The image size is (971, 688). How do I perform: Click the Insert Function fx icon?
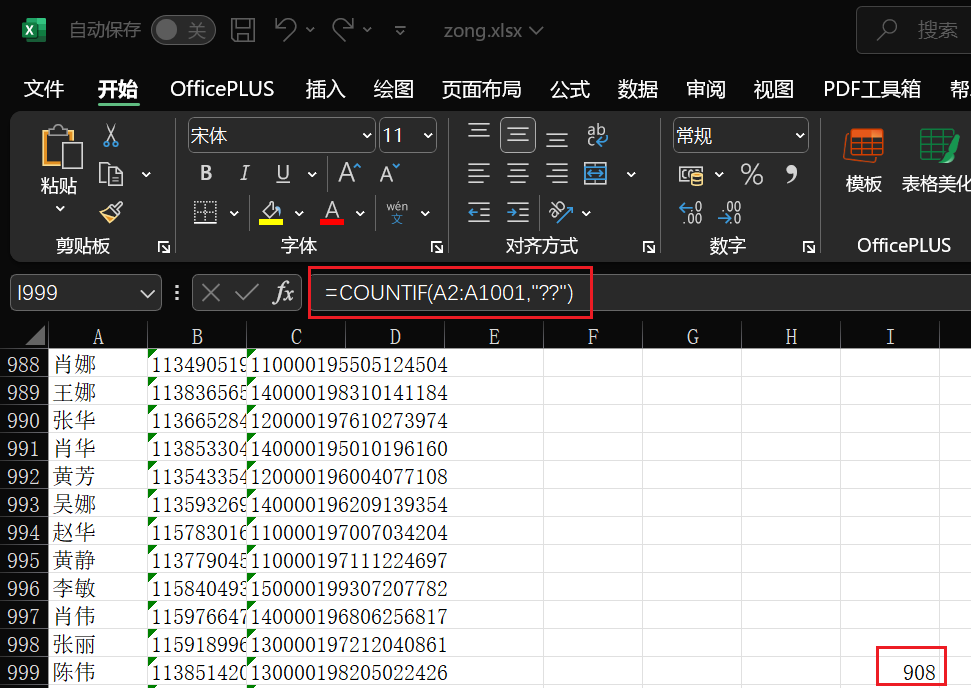[x=284, y=293]
